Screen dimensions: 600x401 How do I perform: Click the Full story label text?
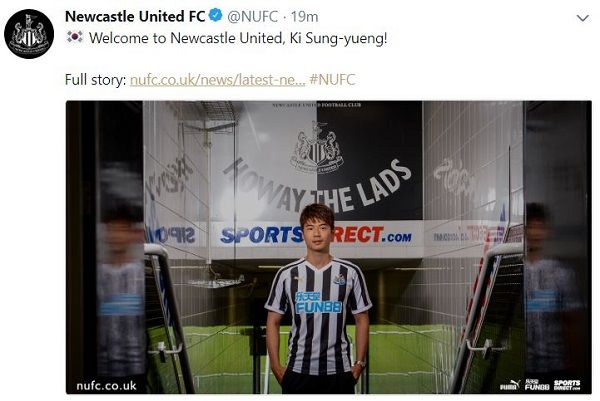95,80
